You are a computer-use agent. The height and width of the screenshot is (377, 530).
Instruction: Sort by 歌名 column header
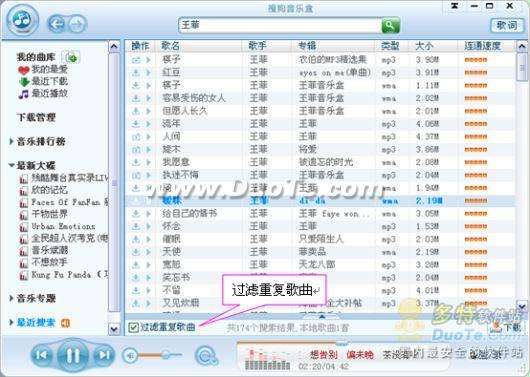171,46
